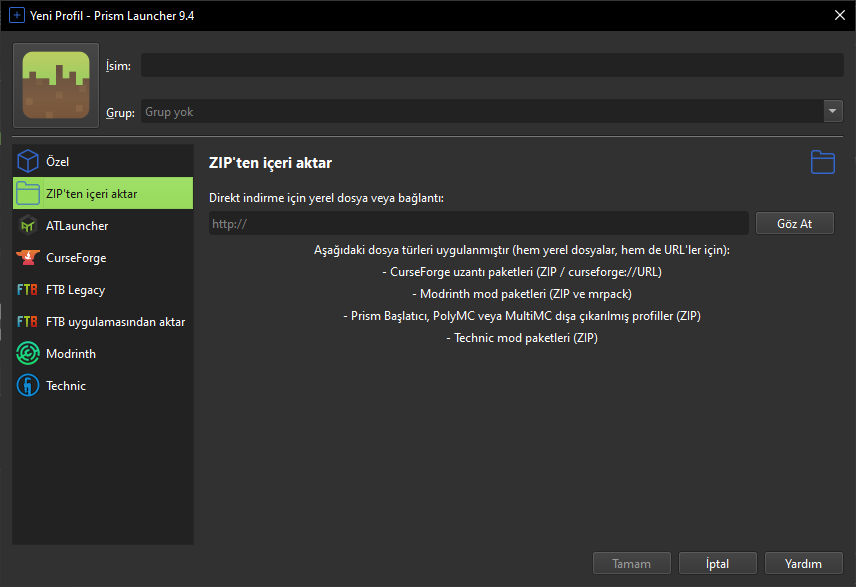Click the CurseForge anvil icon
Viewport: 856px width, 587px height.
tap(28, 257)
